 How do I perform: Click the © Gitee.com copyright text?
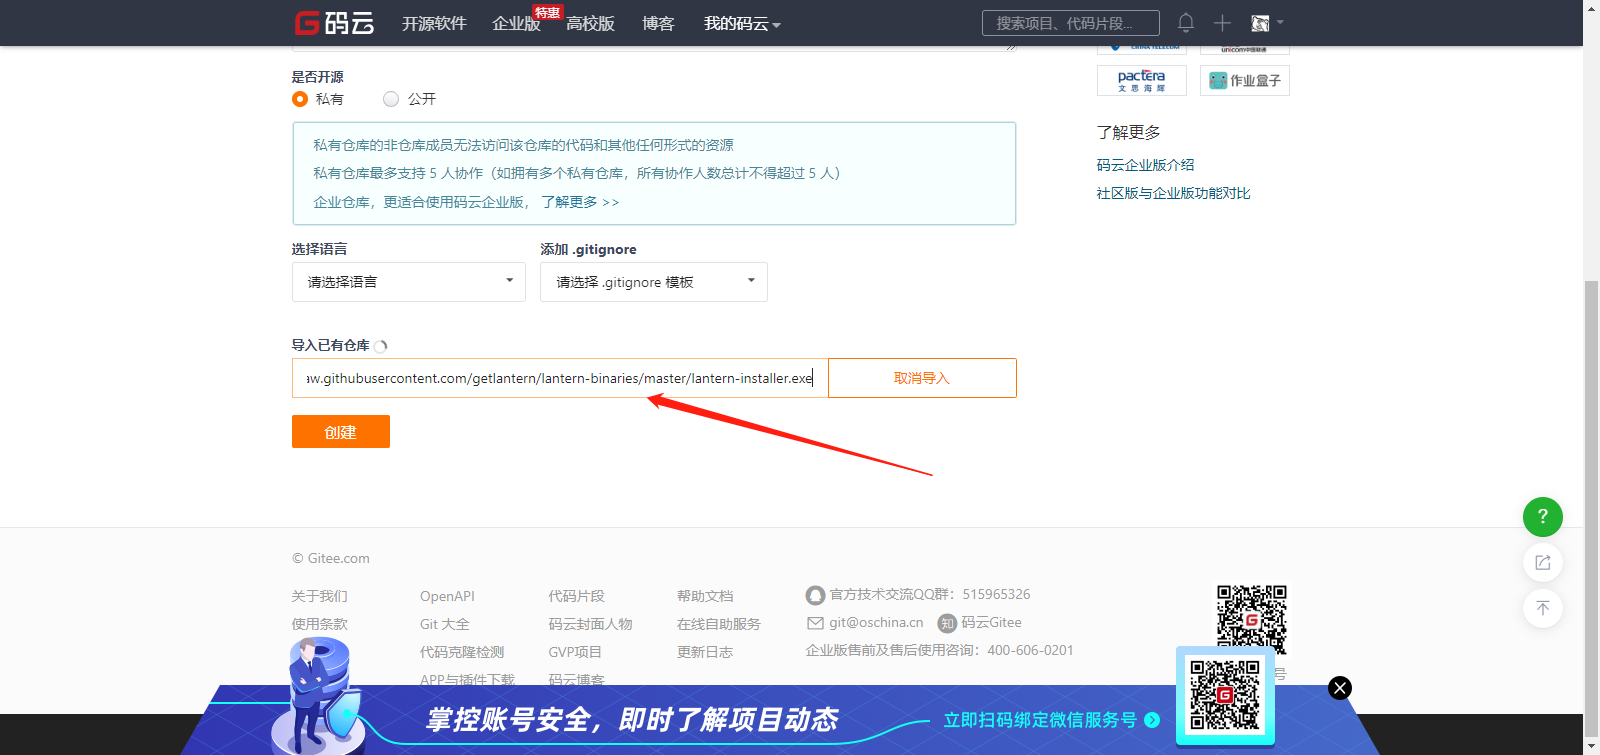coord(331,558)
